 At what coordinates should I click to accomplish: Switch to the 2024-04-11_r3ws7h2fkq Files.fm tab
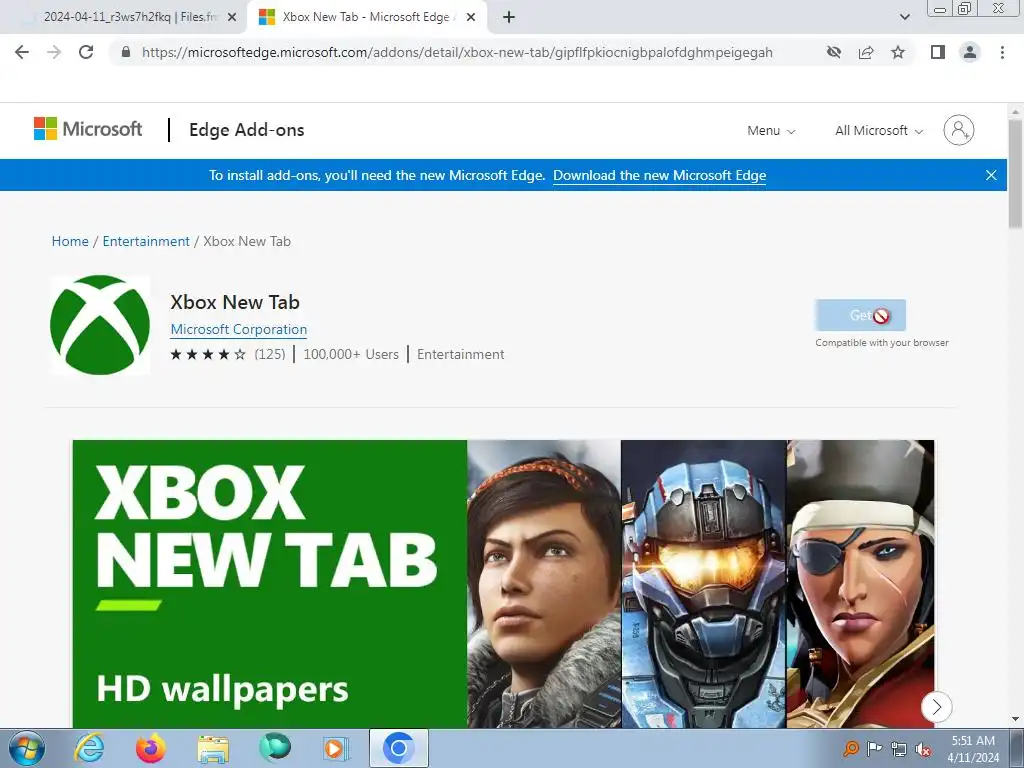coord(124,18)
